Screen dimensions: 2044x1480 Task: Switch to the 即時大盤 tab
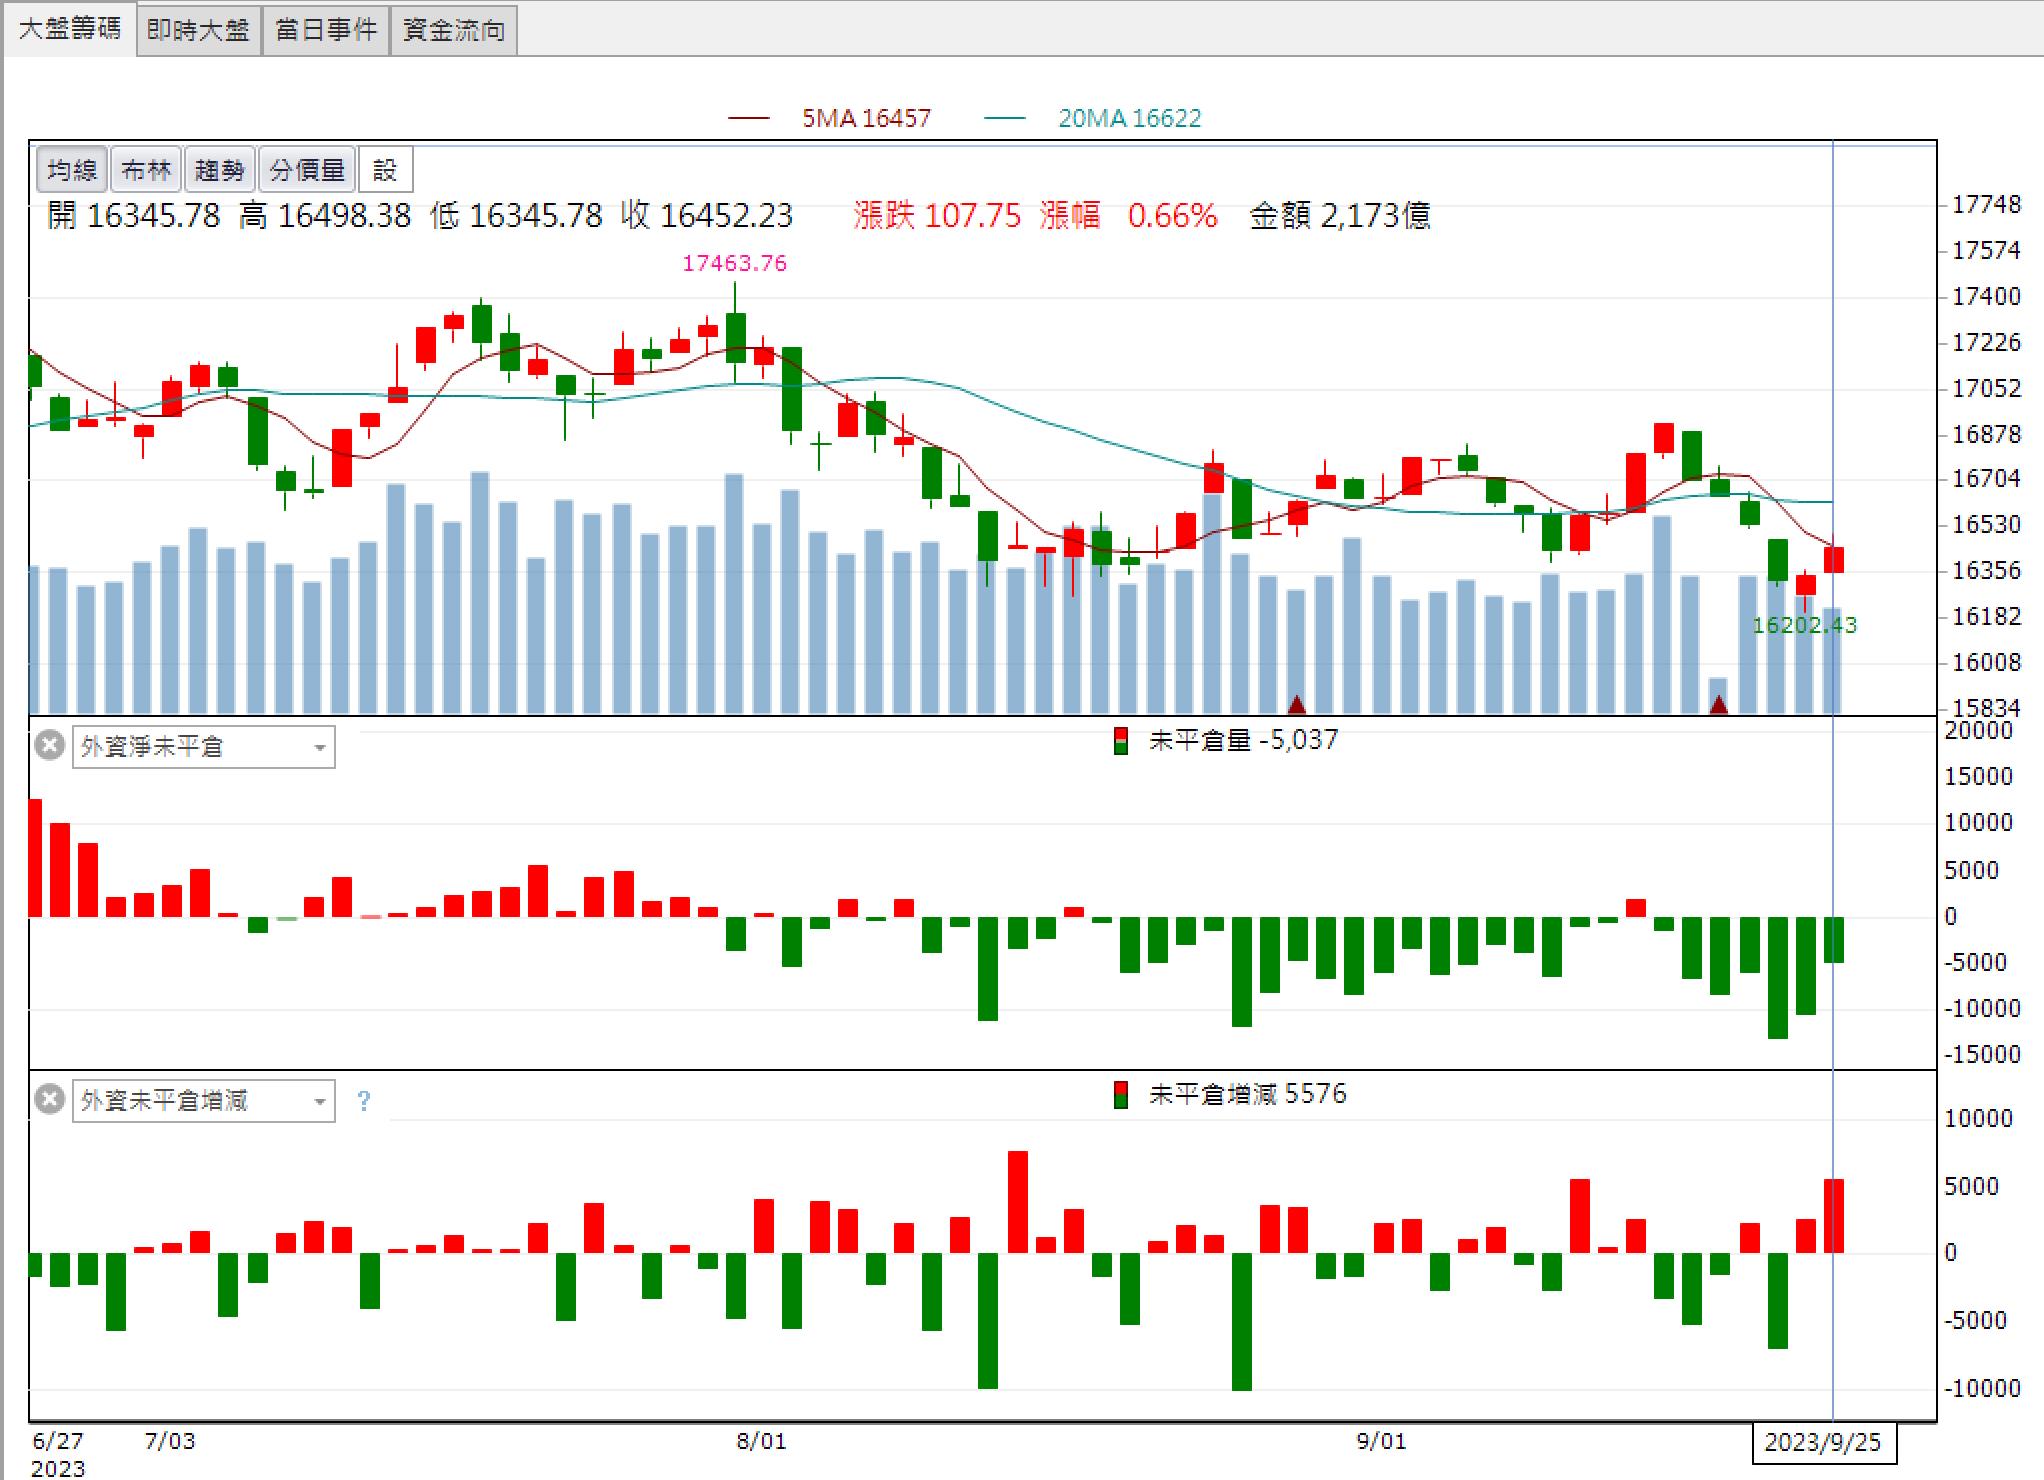click(x=198, y=30)
